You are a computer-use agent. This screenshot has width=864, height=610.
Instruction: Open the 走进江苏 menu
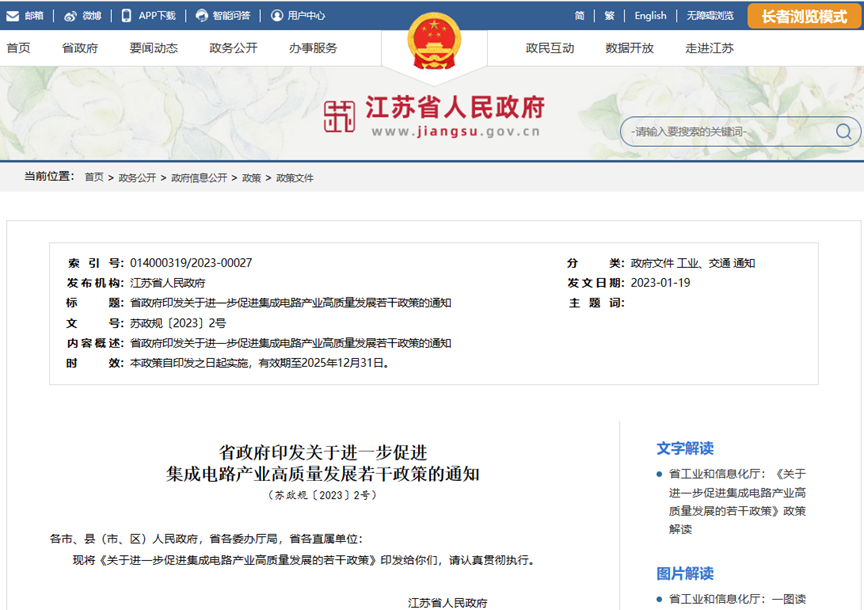click(x=709, y=48)
